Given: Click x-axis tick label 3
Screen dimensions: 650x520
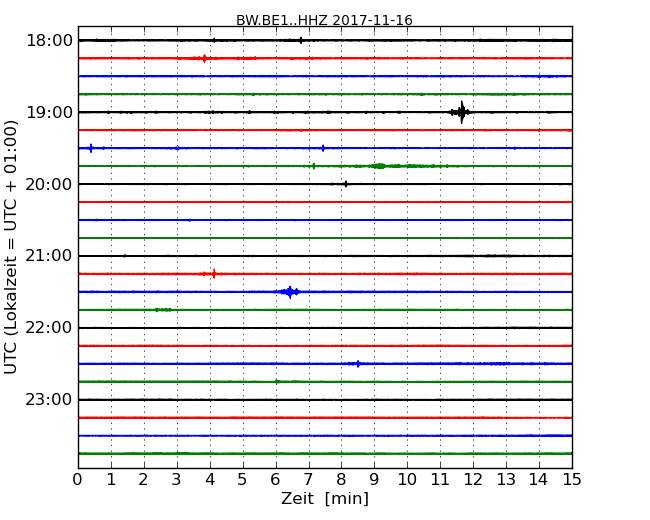Looking at the screenshot, I should 177,479.
